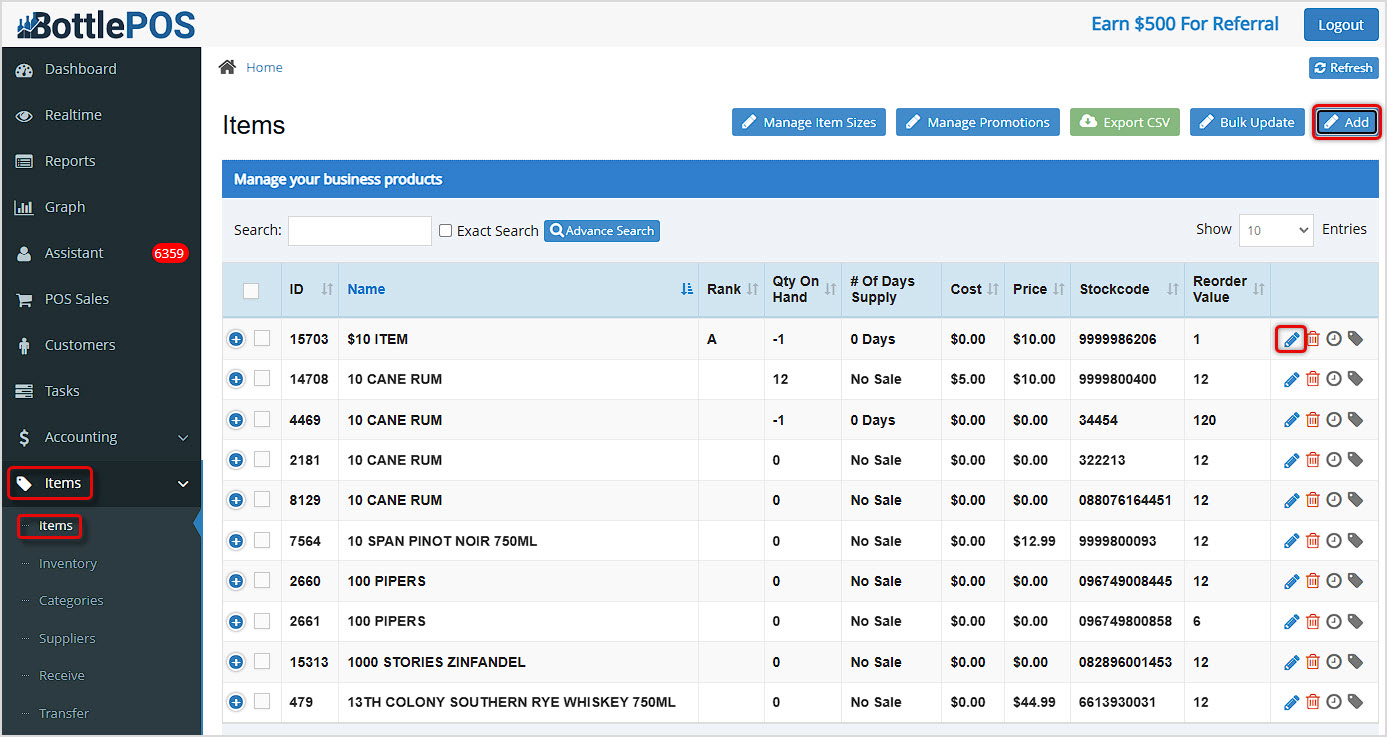This screenshot has height=737, width=1387.
Task: Open the Show entries dropdown
Action: click(1275, 230)
